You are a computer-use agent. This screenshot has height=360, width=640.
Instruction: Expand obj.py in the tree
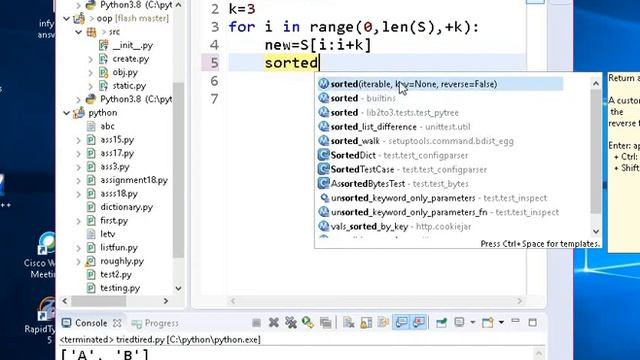point(90,73)
